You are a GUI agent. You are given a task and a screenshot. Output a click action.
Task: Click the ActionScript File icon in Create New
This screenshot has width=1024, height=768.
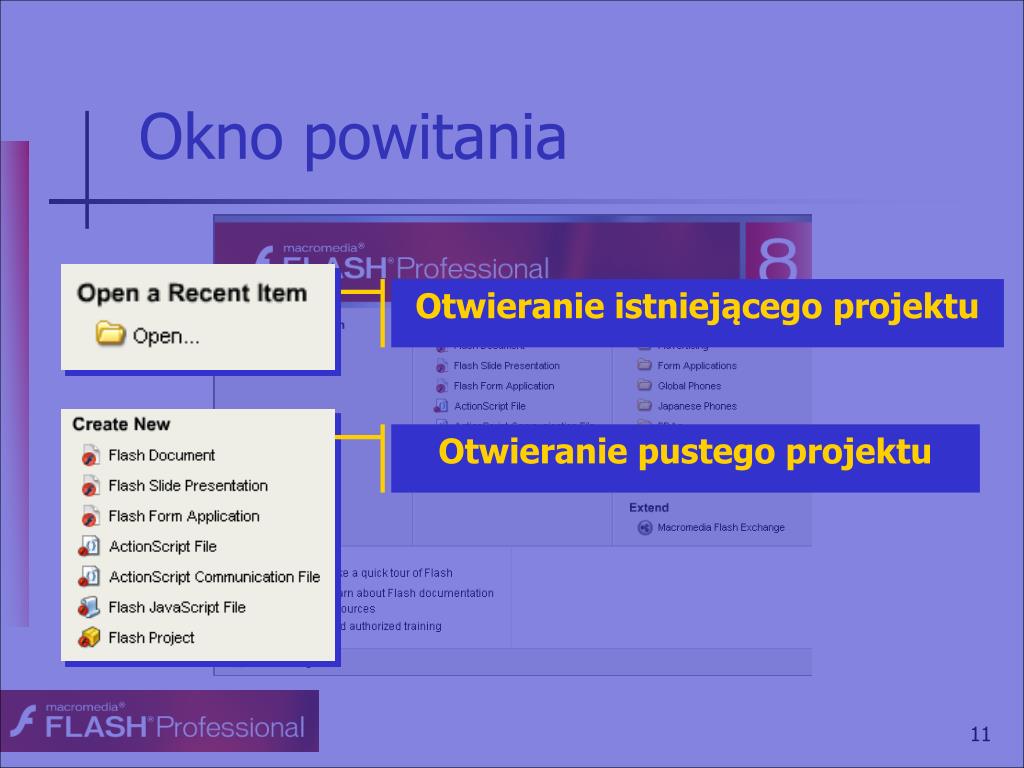89,546
